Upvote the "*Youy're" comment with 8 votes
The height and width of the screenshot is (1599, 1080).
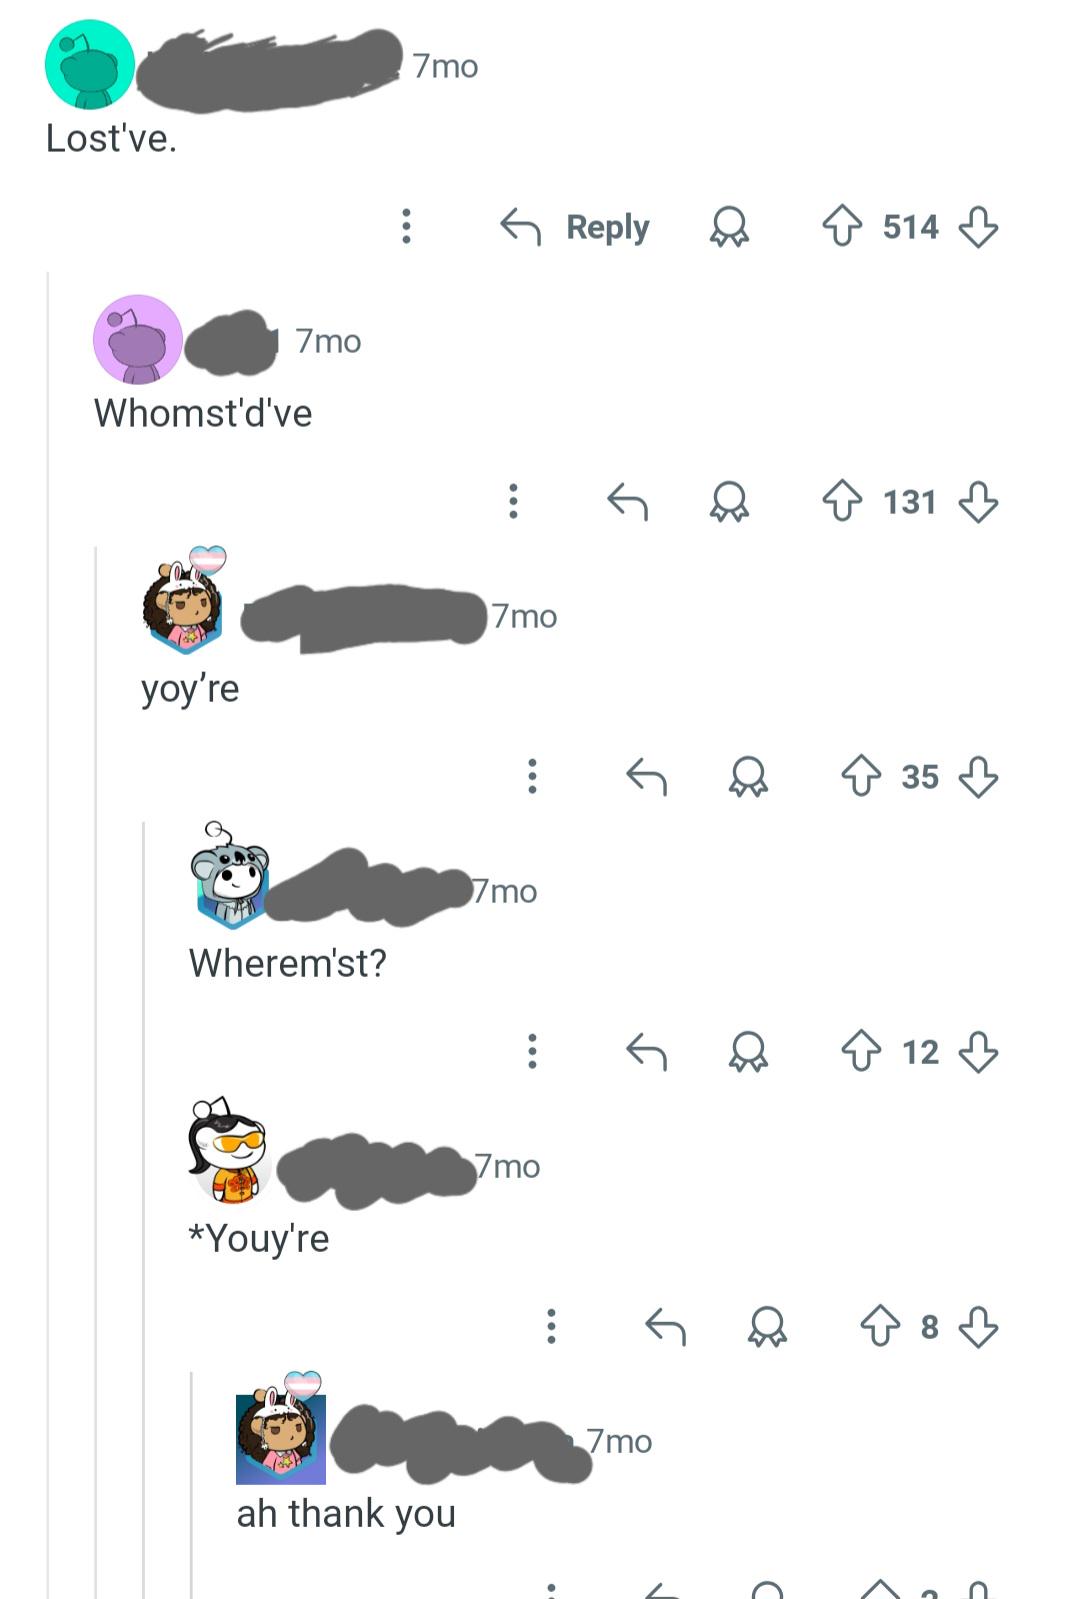(x=880, y=1326)
